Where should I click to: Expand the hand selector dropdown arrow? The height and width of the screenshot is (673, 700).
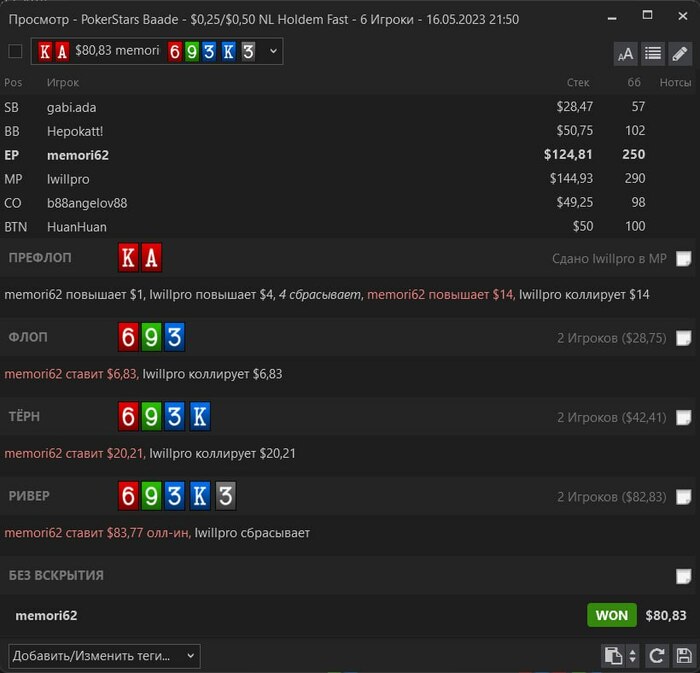tap(273, 51)
